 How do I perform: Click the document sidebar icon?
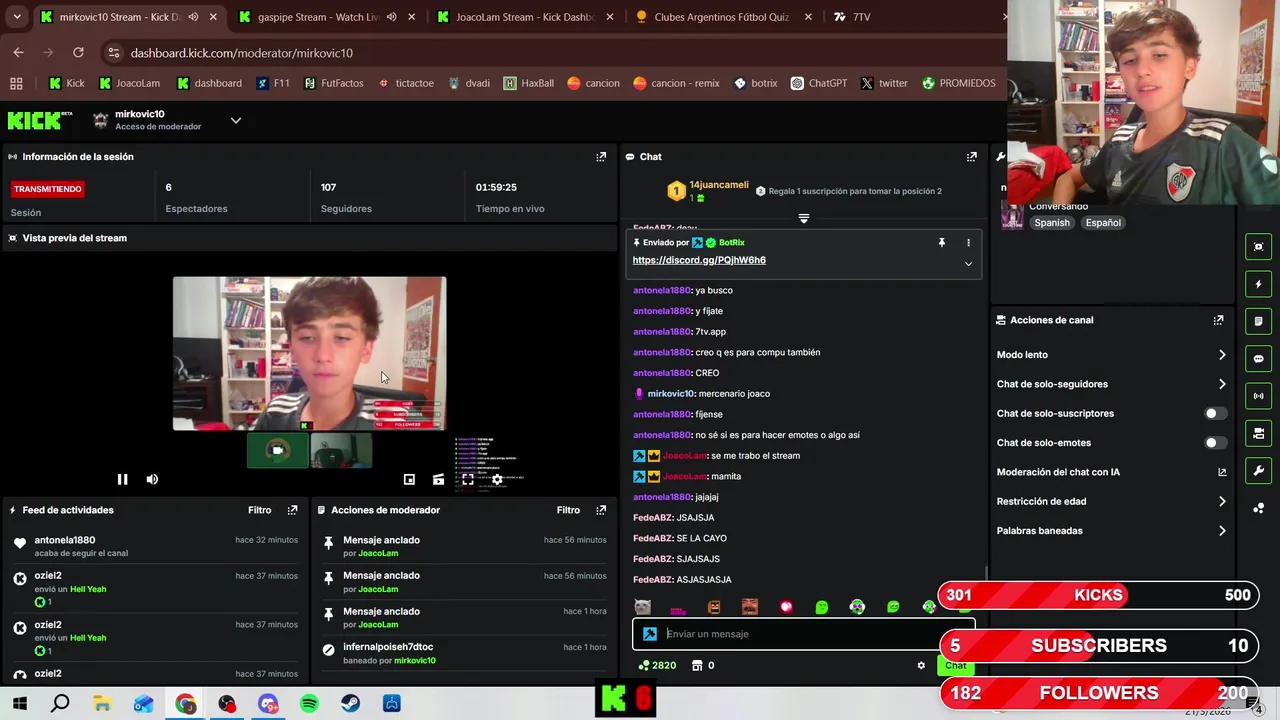tap(1259, 321)
